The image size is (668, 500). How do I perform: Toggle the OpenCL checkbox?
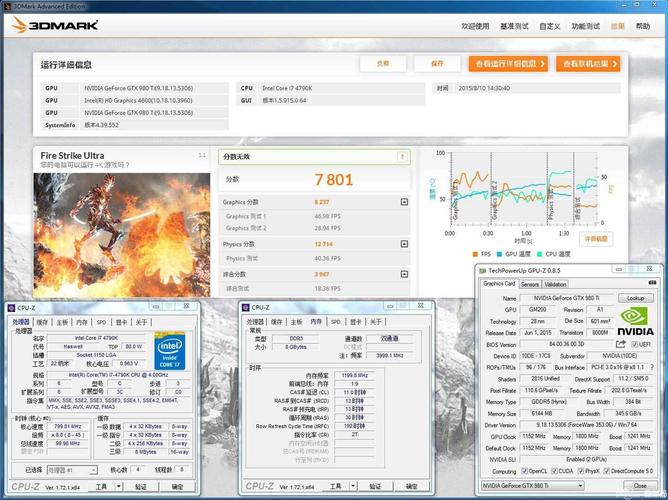525,471
